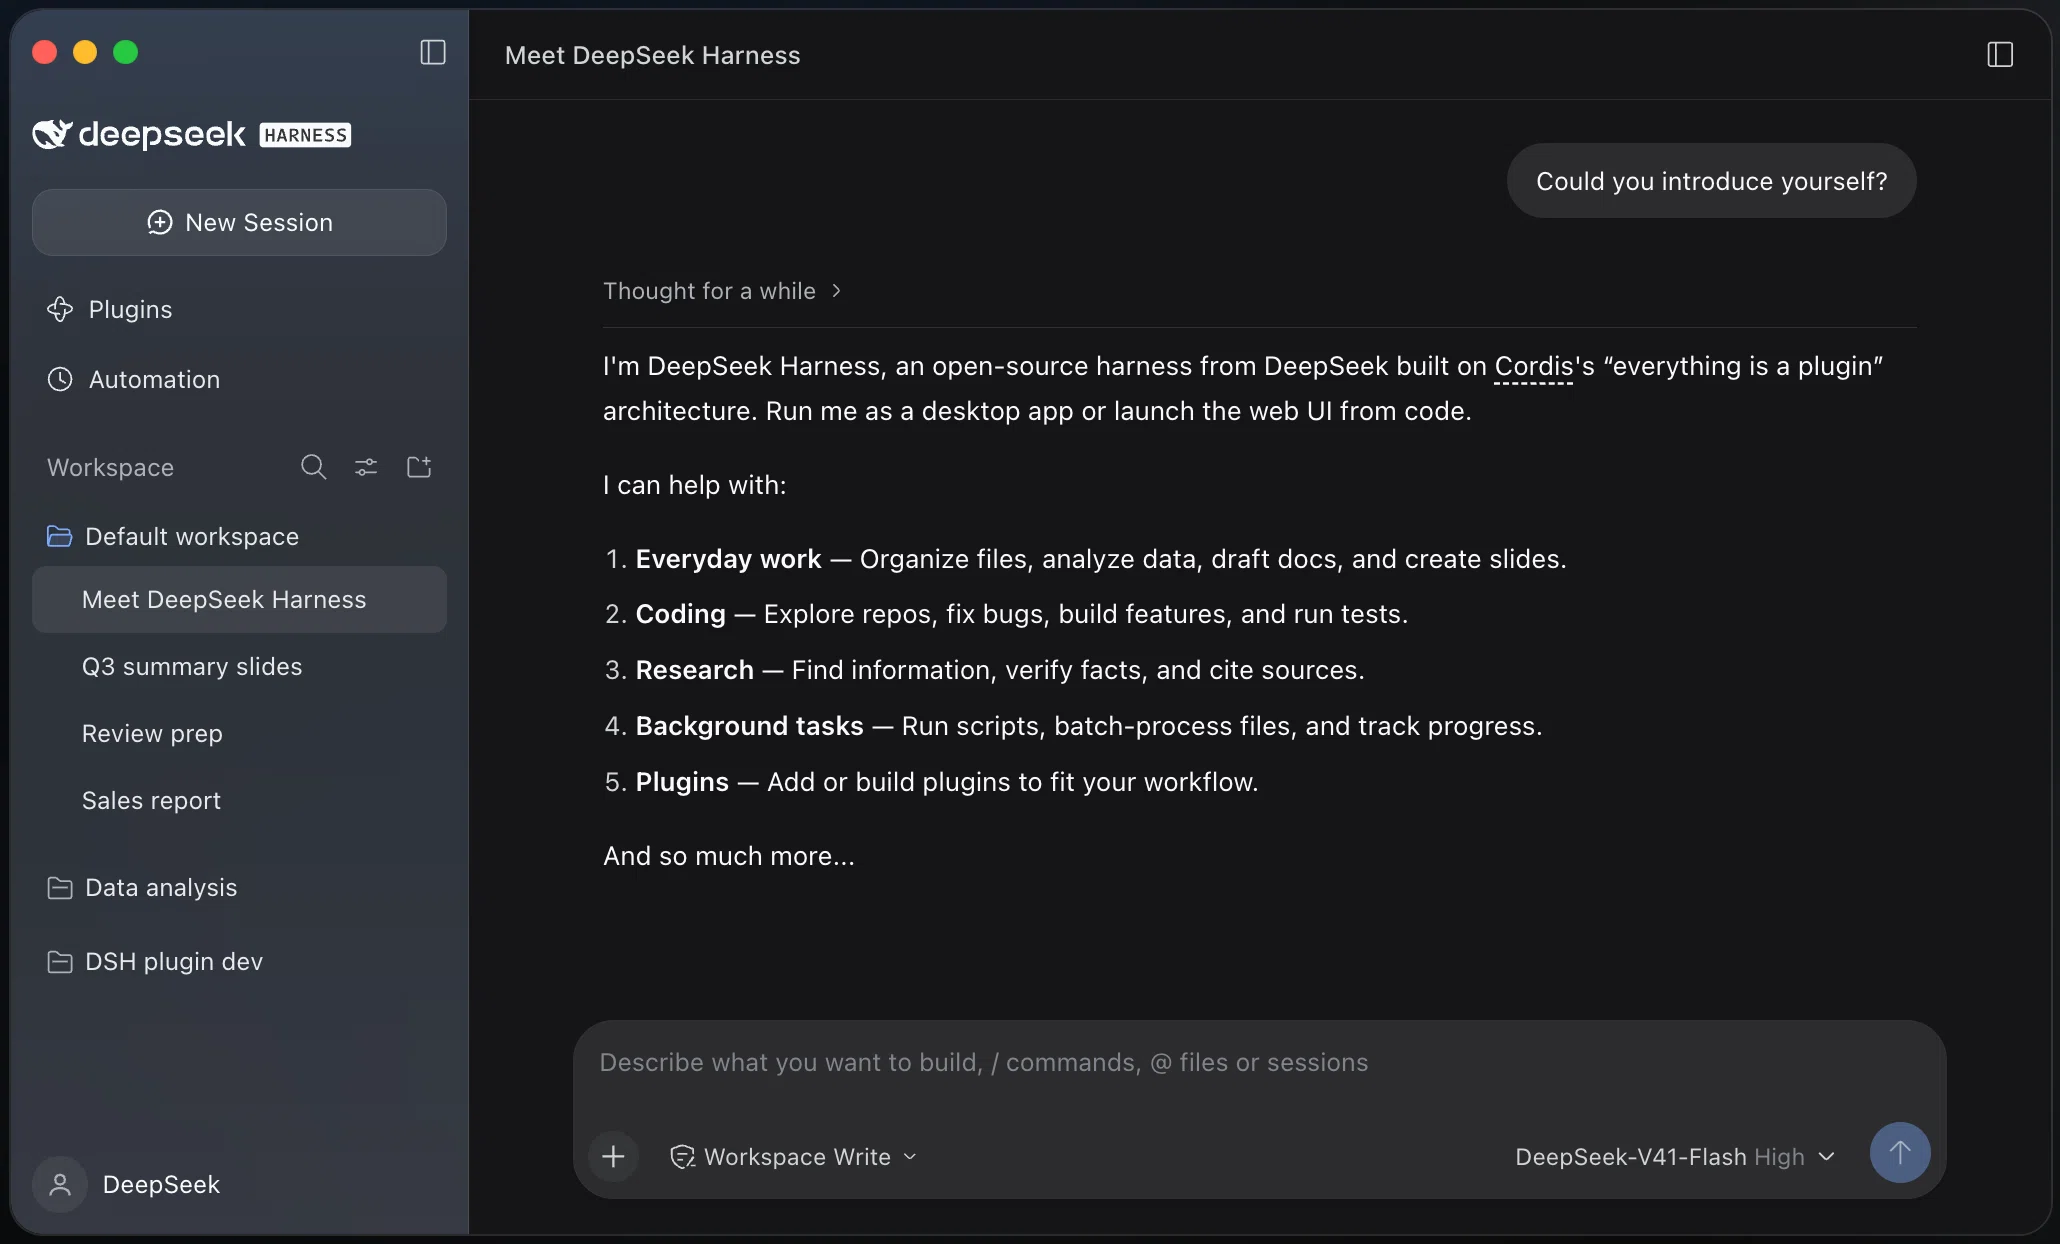Click the 'And so much more...' line
The image size is (2060, 1244).
click(x=729, y=856)
